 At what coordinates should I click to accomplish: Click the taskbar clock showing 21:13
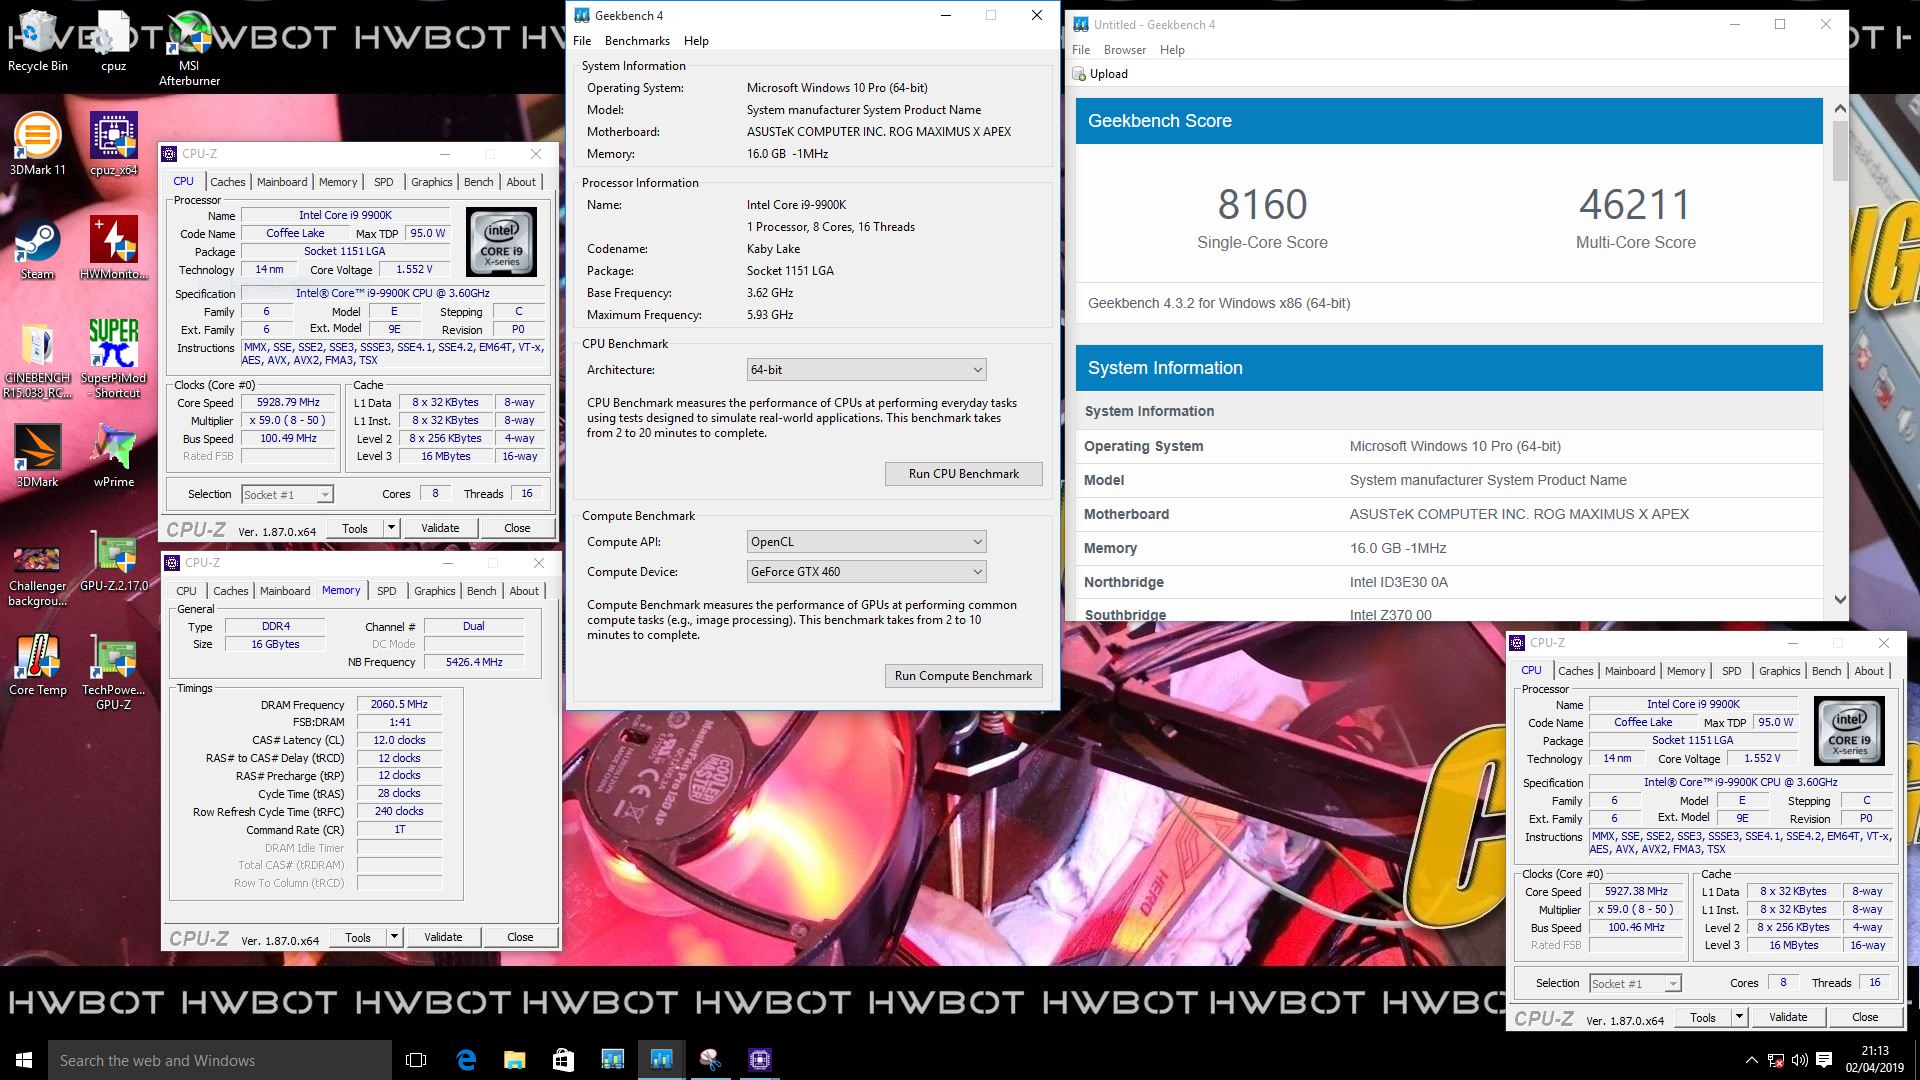click(x=1875, y=1059)
